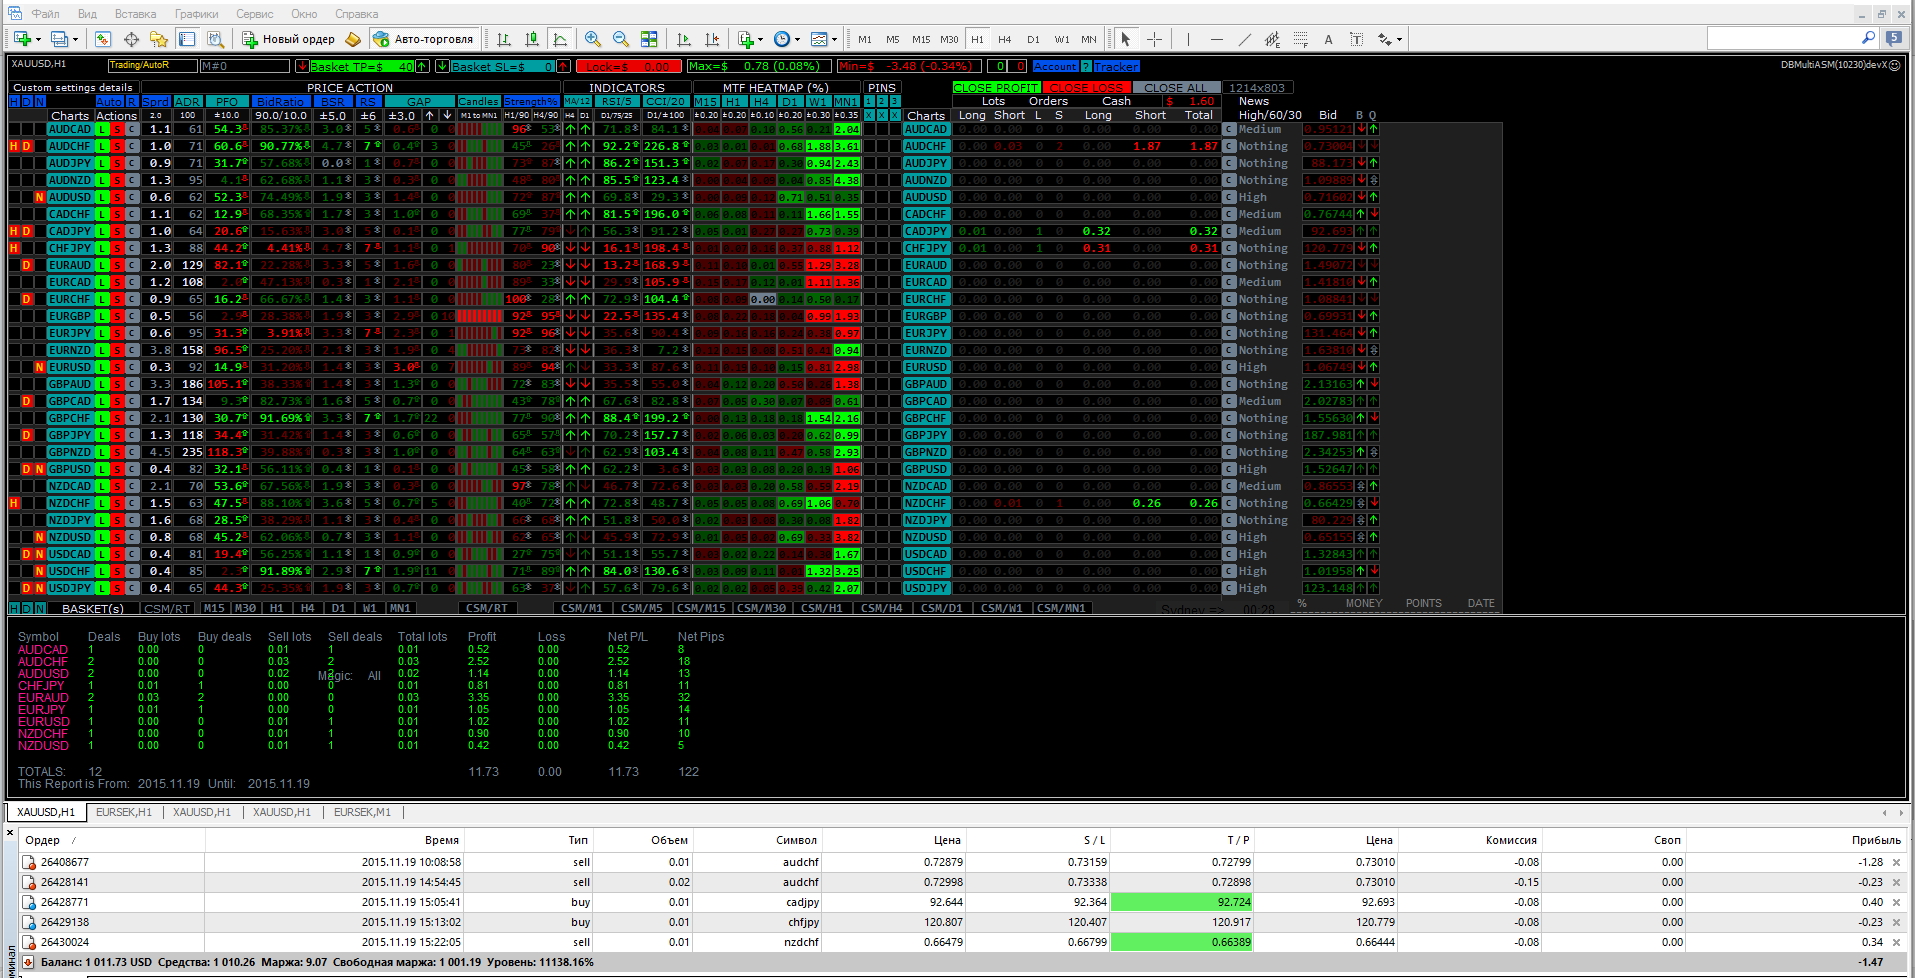Switch timeframe to W1
This screenshot has width=1915, height=978.
click(x=1061, y=39)
